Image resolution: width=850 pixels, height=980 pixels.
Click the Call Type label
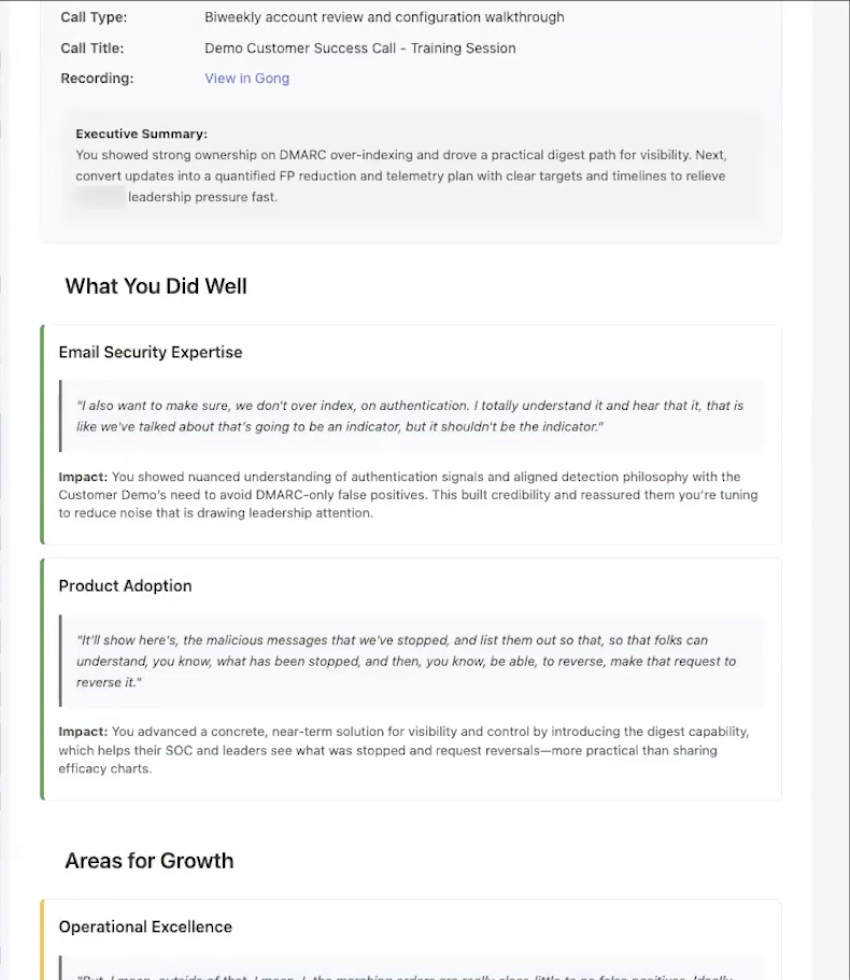click(93, 18)
